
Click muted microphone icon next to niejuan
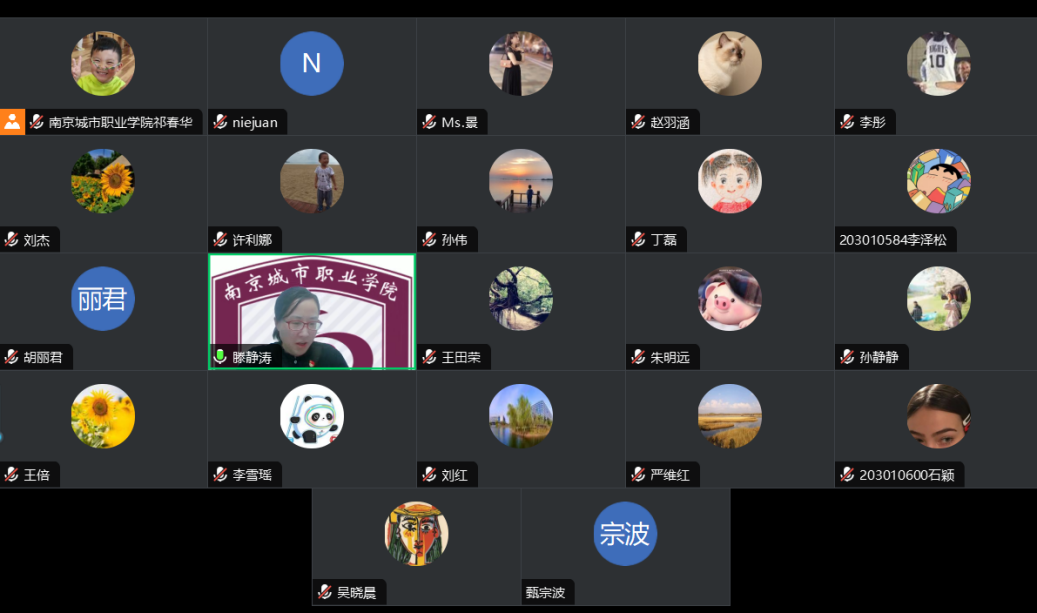coord(220,122)
